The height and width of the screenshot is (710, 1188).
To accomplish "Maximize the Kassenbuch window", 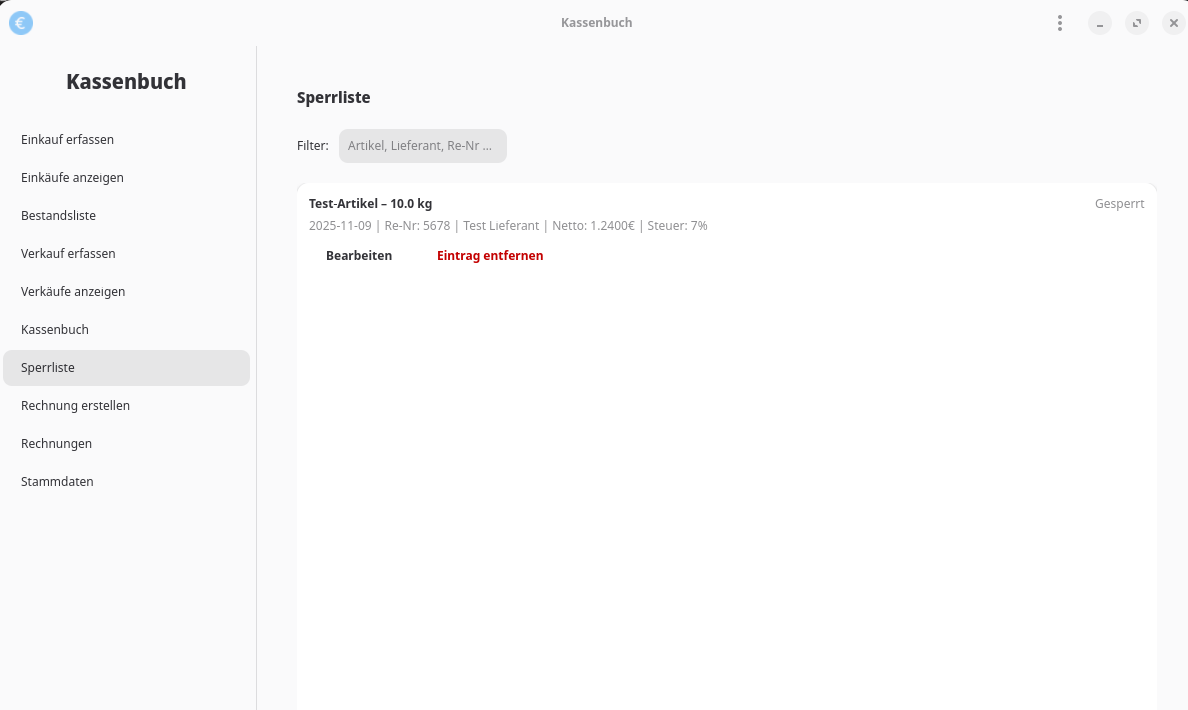I will pyautogui.click(x=1137, y=23).
